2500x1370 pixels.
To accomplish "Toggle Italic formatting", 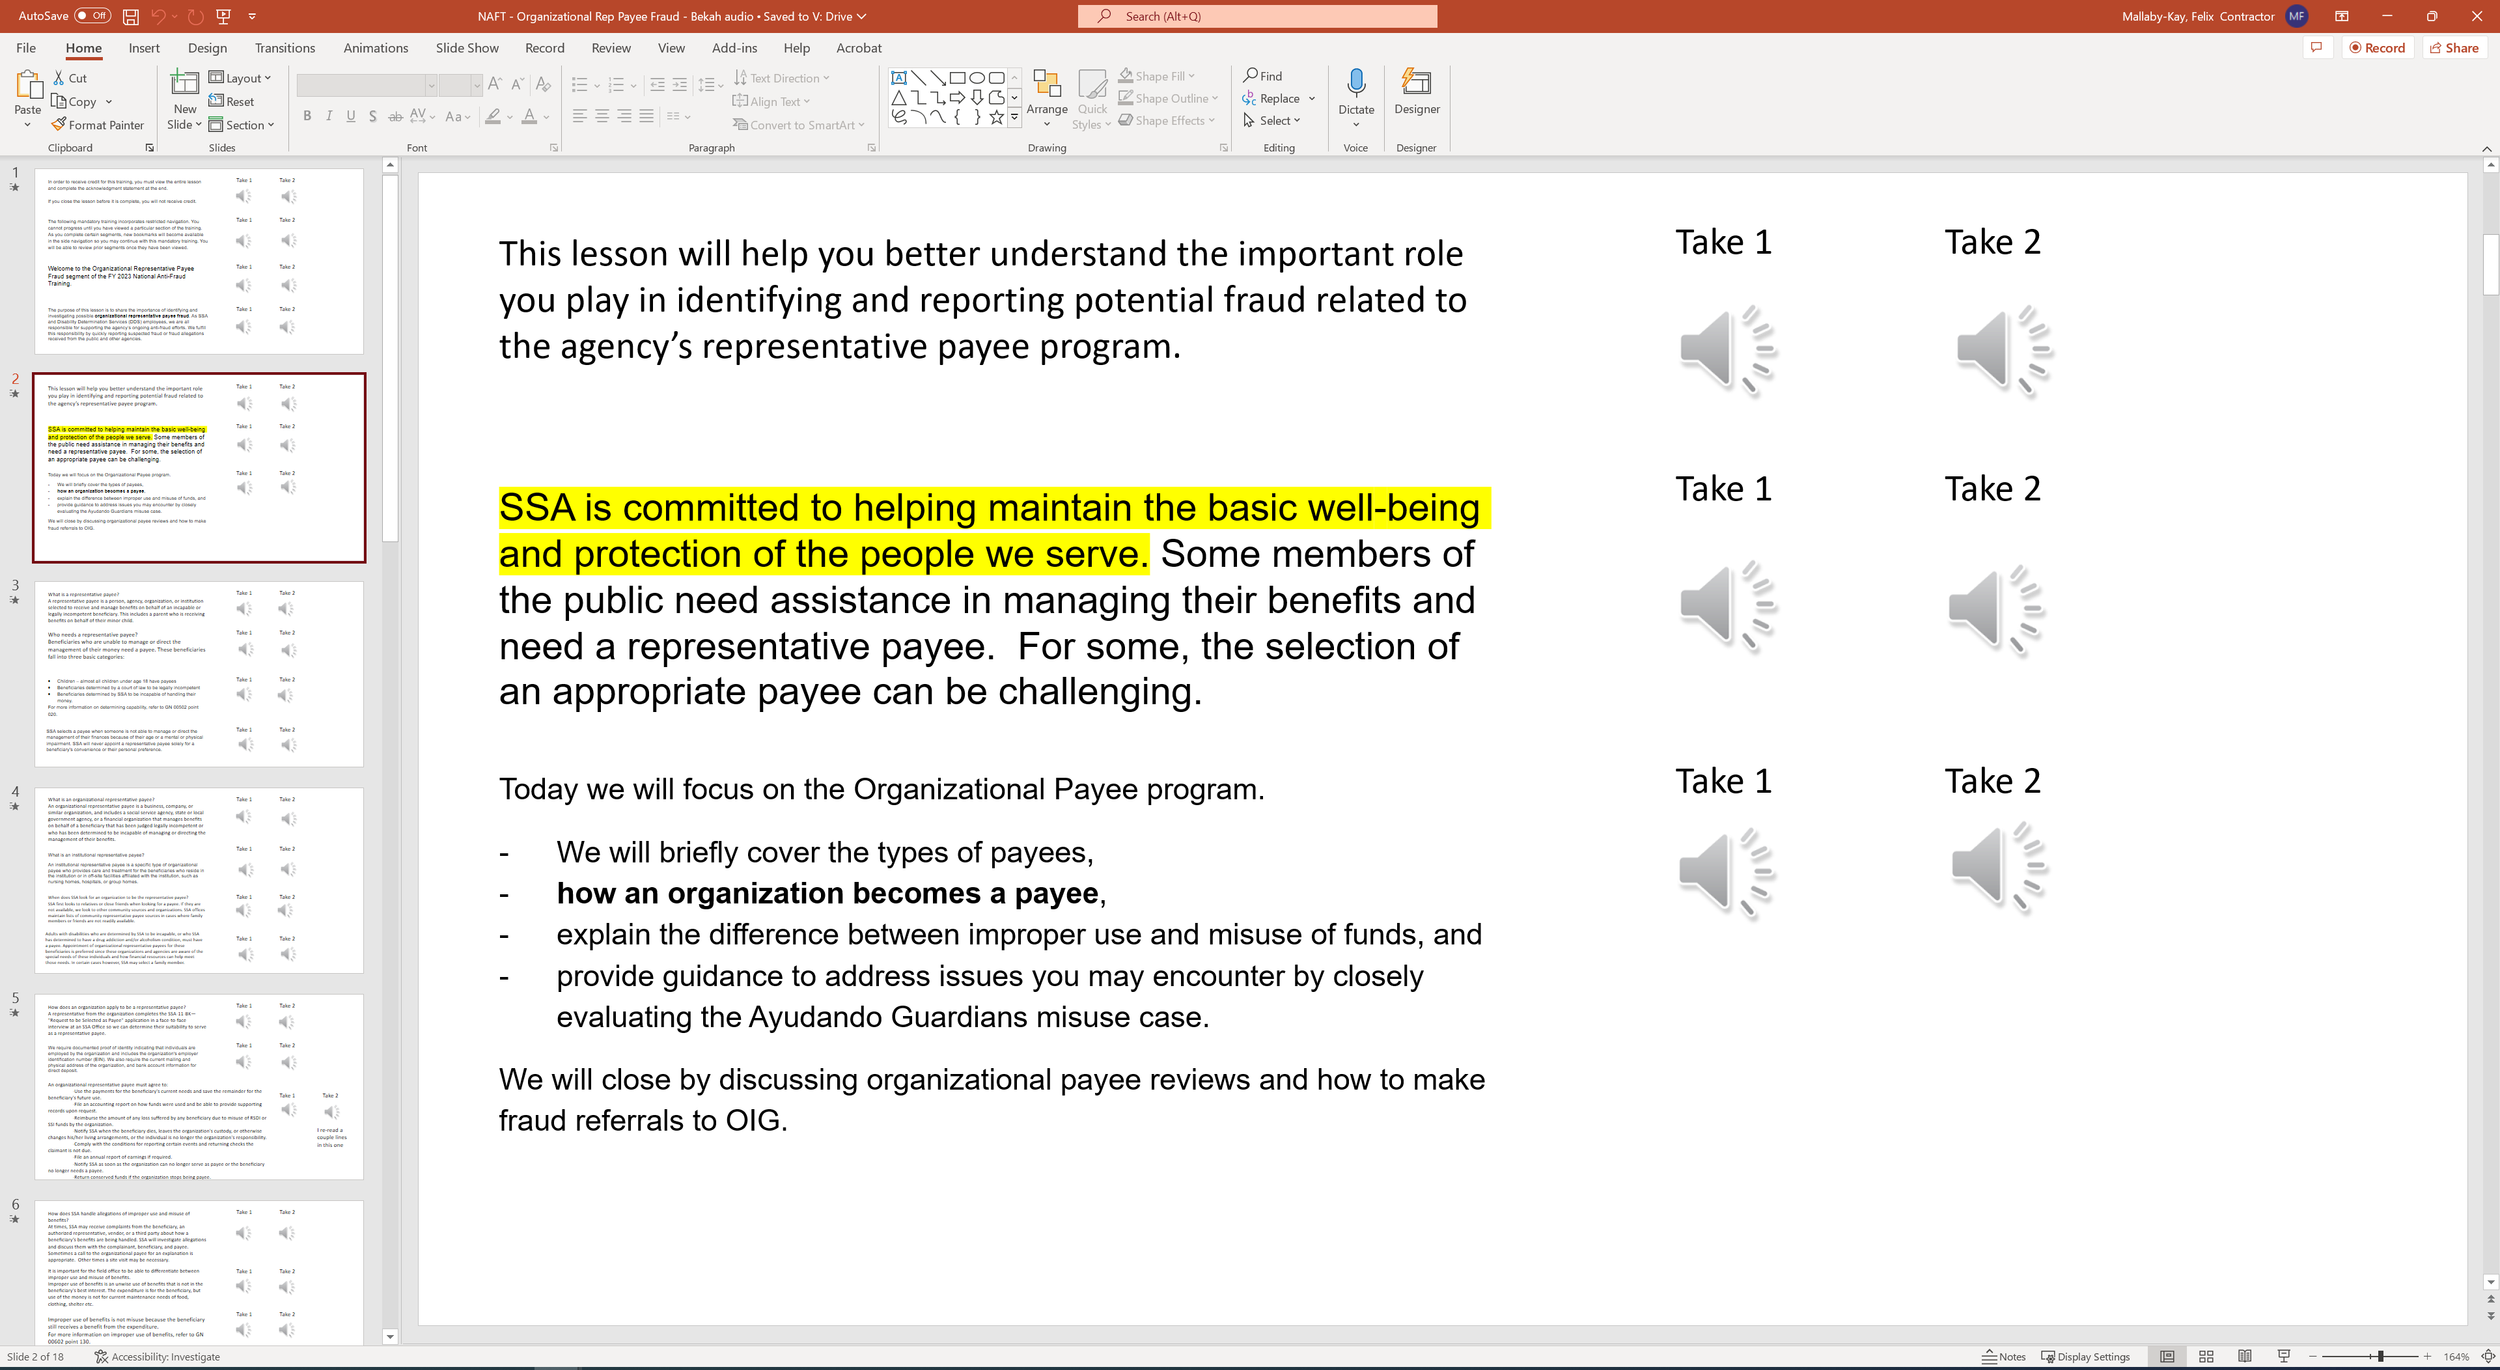I will 329,116.
